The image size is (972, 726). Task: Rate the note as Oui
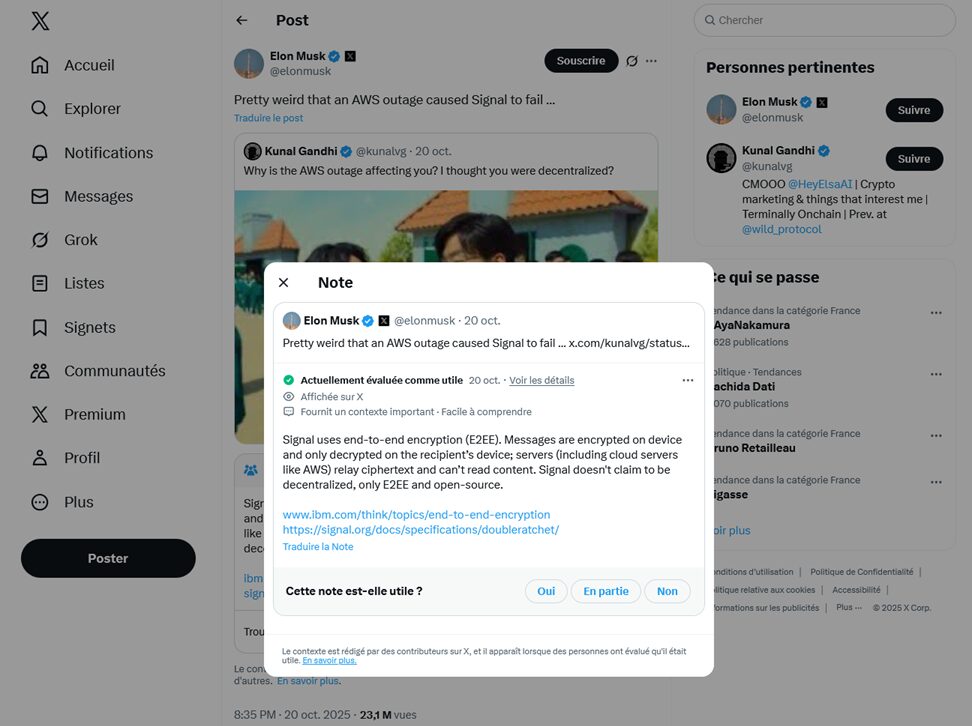click(x=546, y=591)
